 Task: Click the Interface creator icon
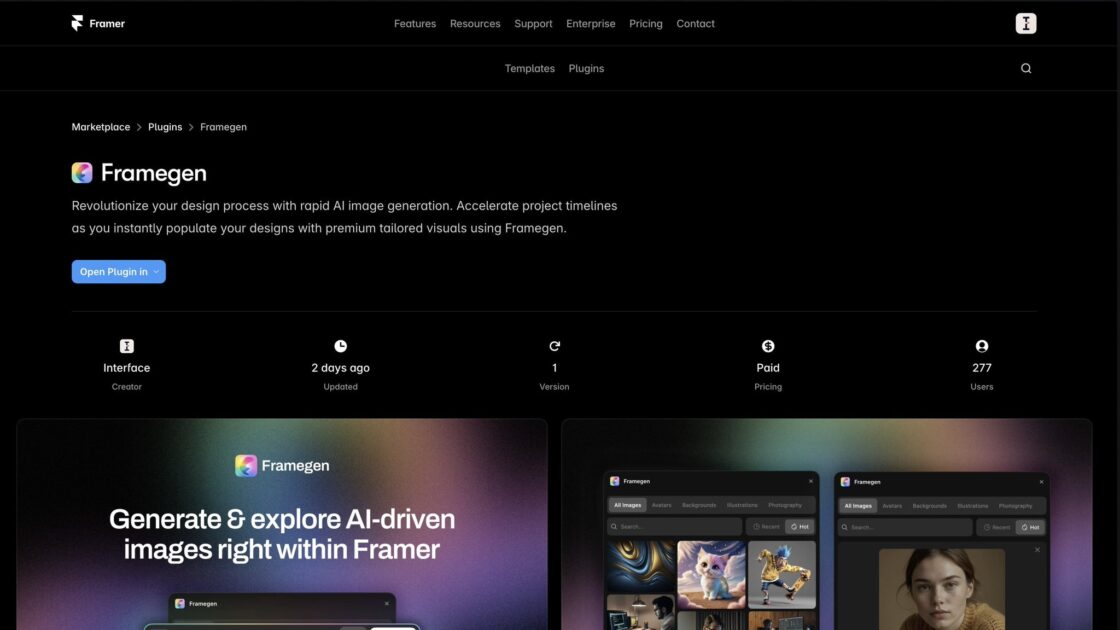tap(126, 346)
